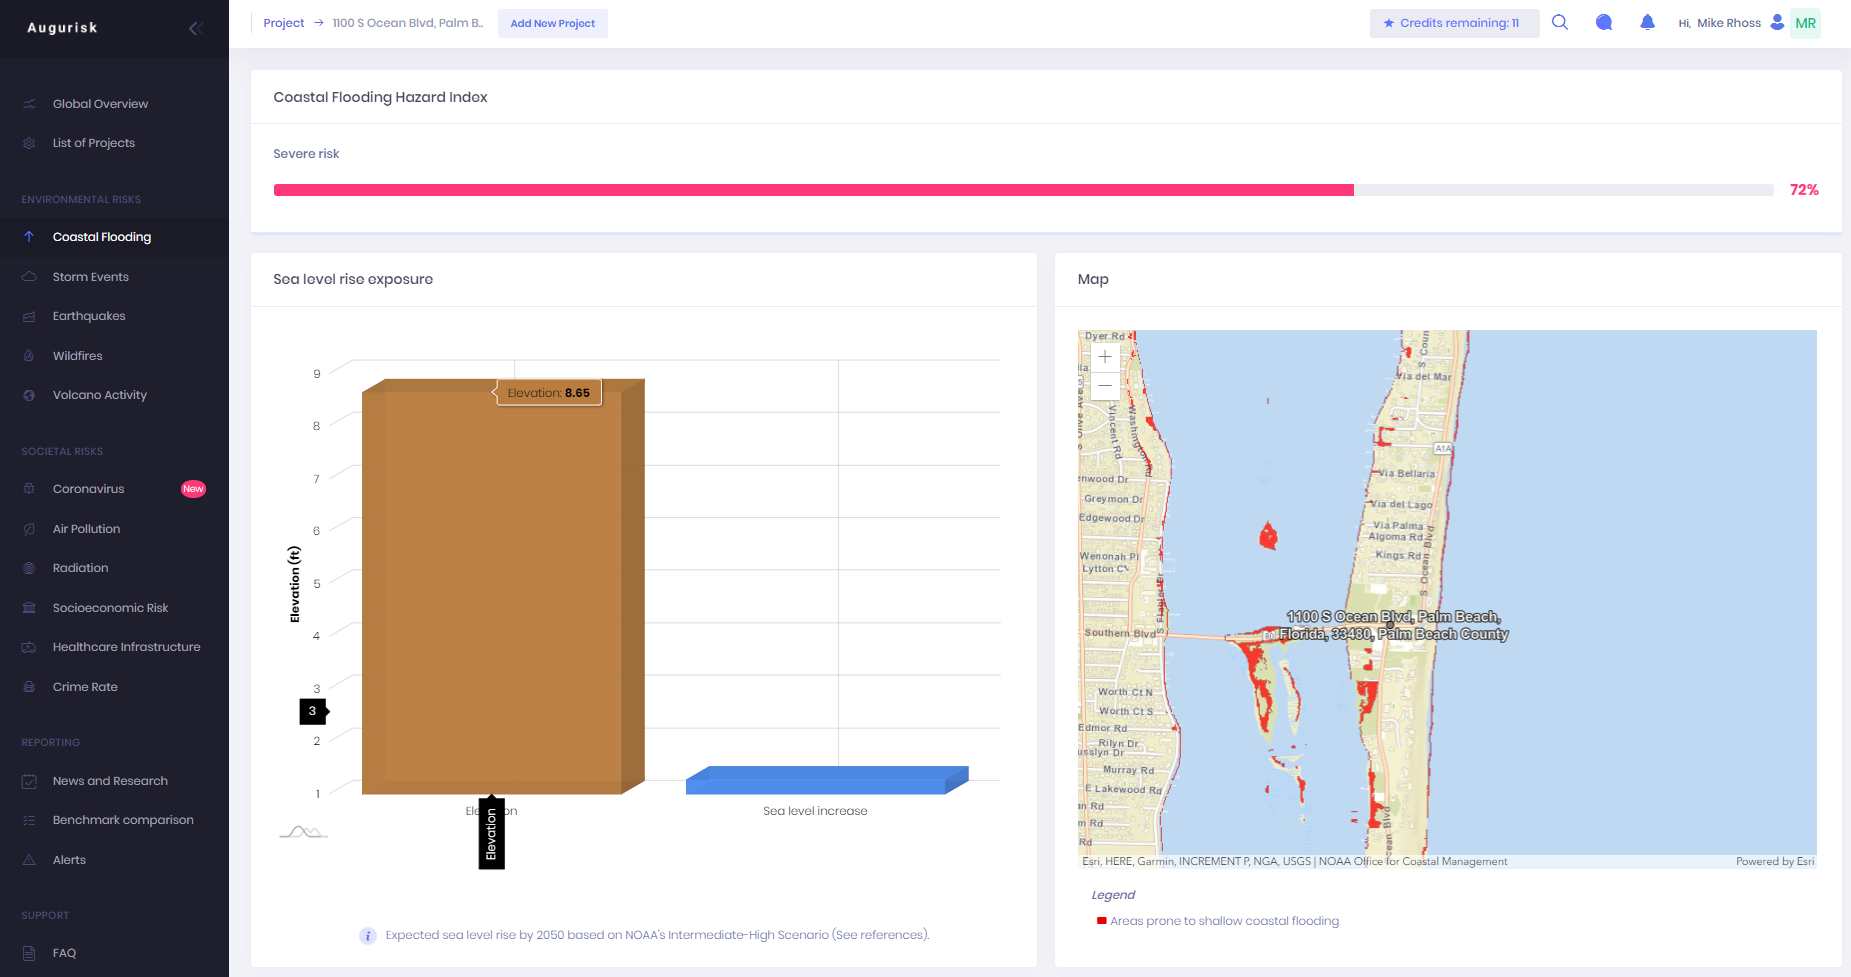Open the Radiation risk page
This screenshot has height=977, width=1851.
click(80, 567)
